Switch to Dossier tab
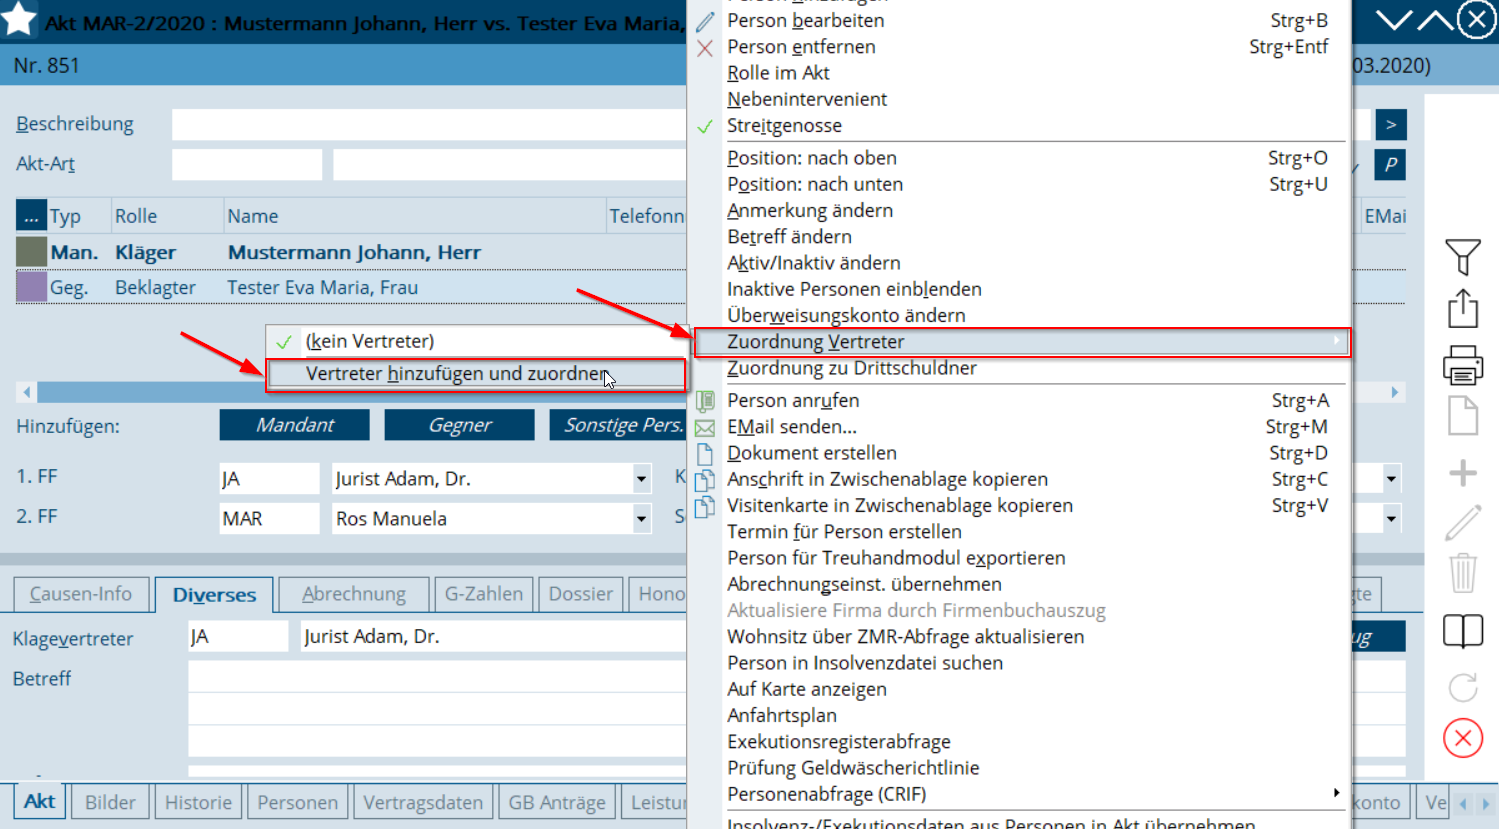 tap(580, 594)
